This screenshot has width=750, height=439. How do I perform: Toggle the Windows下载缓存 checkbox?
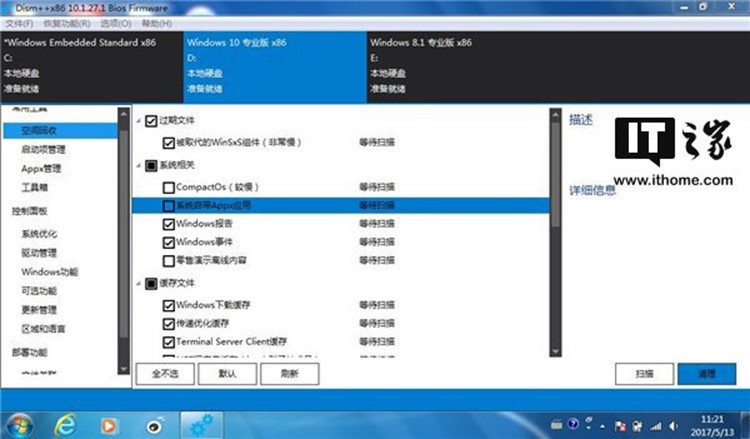[167, 305]
